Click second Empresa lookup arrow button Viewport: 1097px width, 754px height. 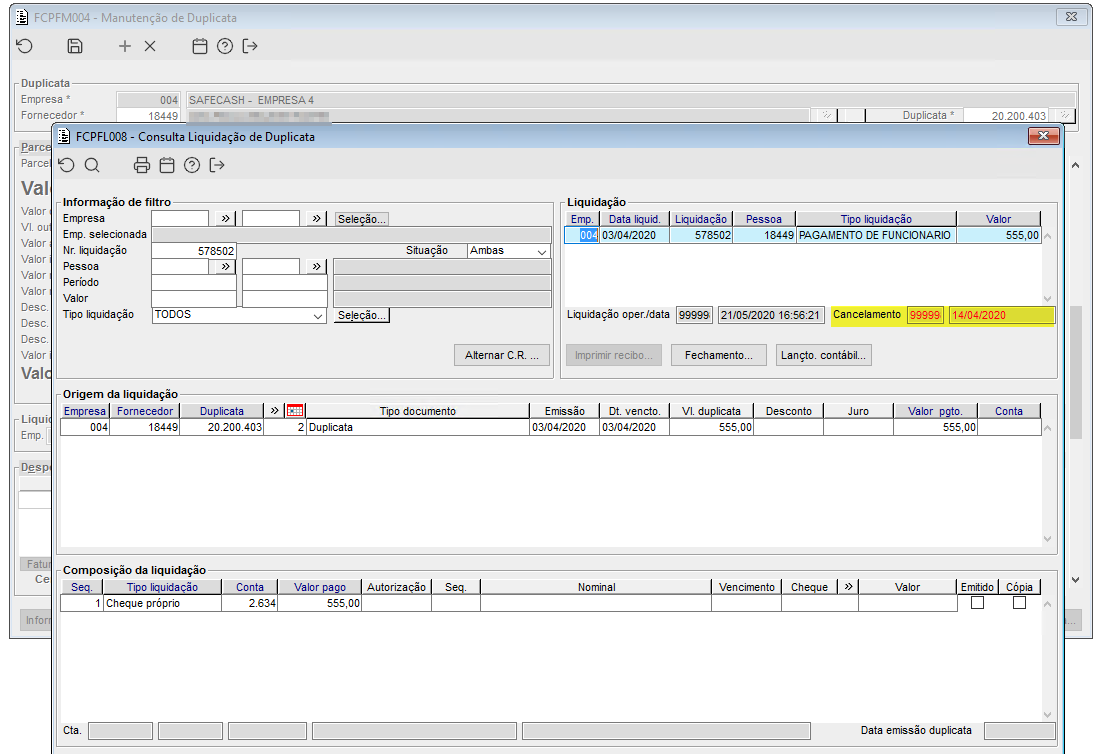click(316, 218)
